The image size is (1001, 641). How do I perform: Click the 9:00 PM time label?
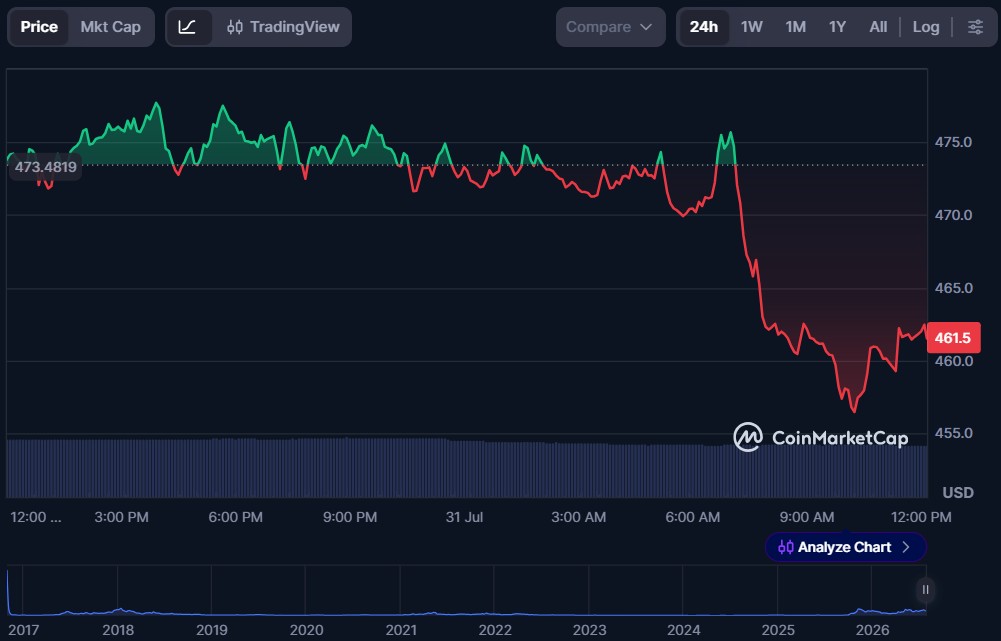point(350,517)
